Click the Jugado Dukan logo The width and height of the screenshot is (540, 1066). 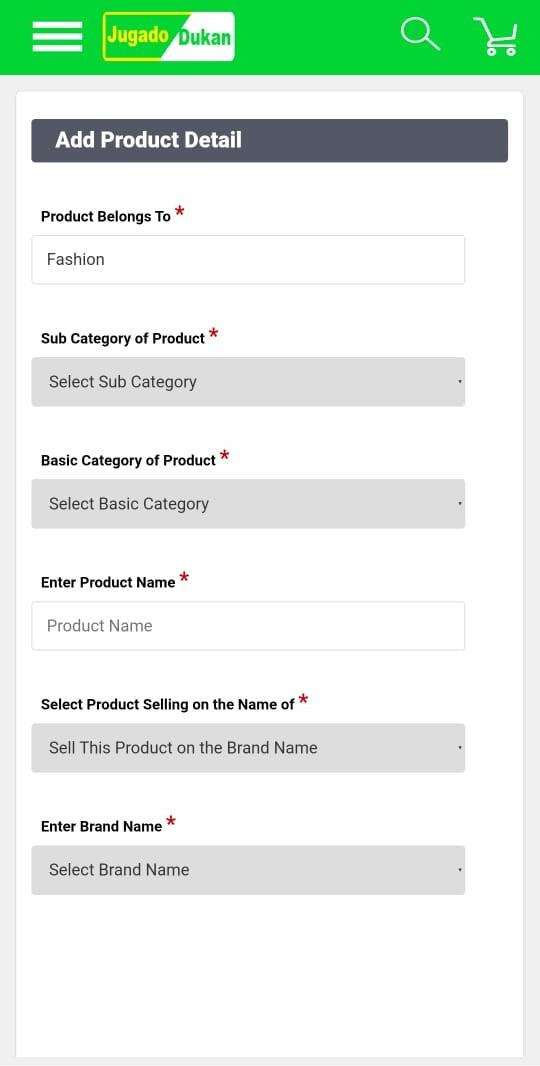[x=169, y=36]
